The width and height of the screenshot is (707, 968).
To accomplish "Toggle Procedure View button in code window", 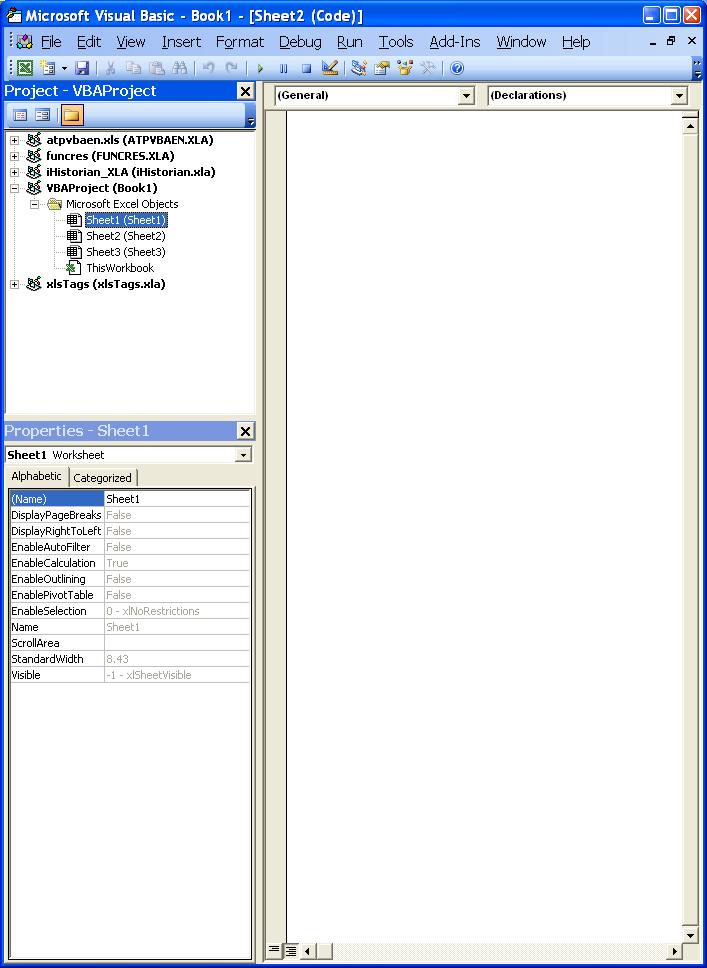I will click(x=273, y=950).
